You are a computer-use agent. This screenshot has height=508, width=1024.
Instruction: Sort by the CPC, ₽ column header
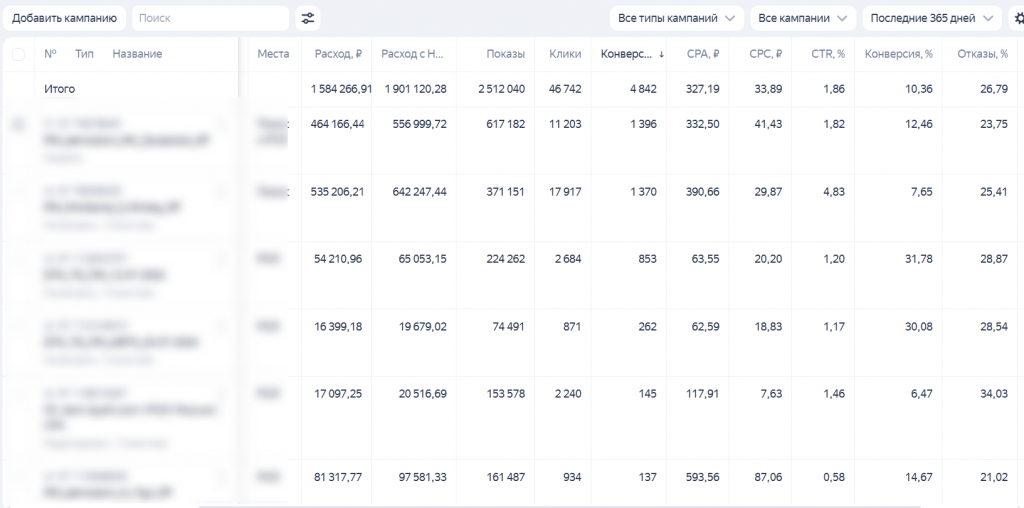point(765,54)
